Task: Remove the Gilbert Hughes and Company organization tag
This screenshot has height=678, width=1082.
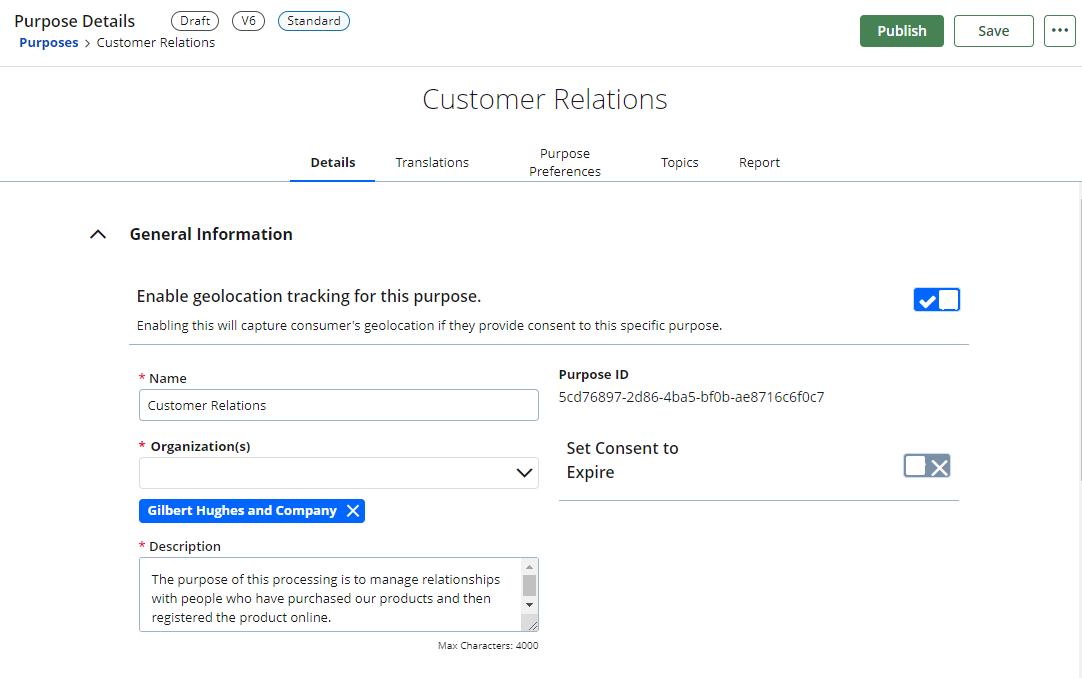Action: coord(353,510)
